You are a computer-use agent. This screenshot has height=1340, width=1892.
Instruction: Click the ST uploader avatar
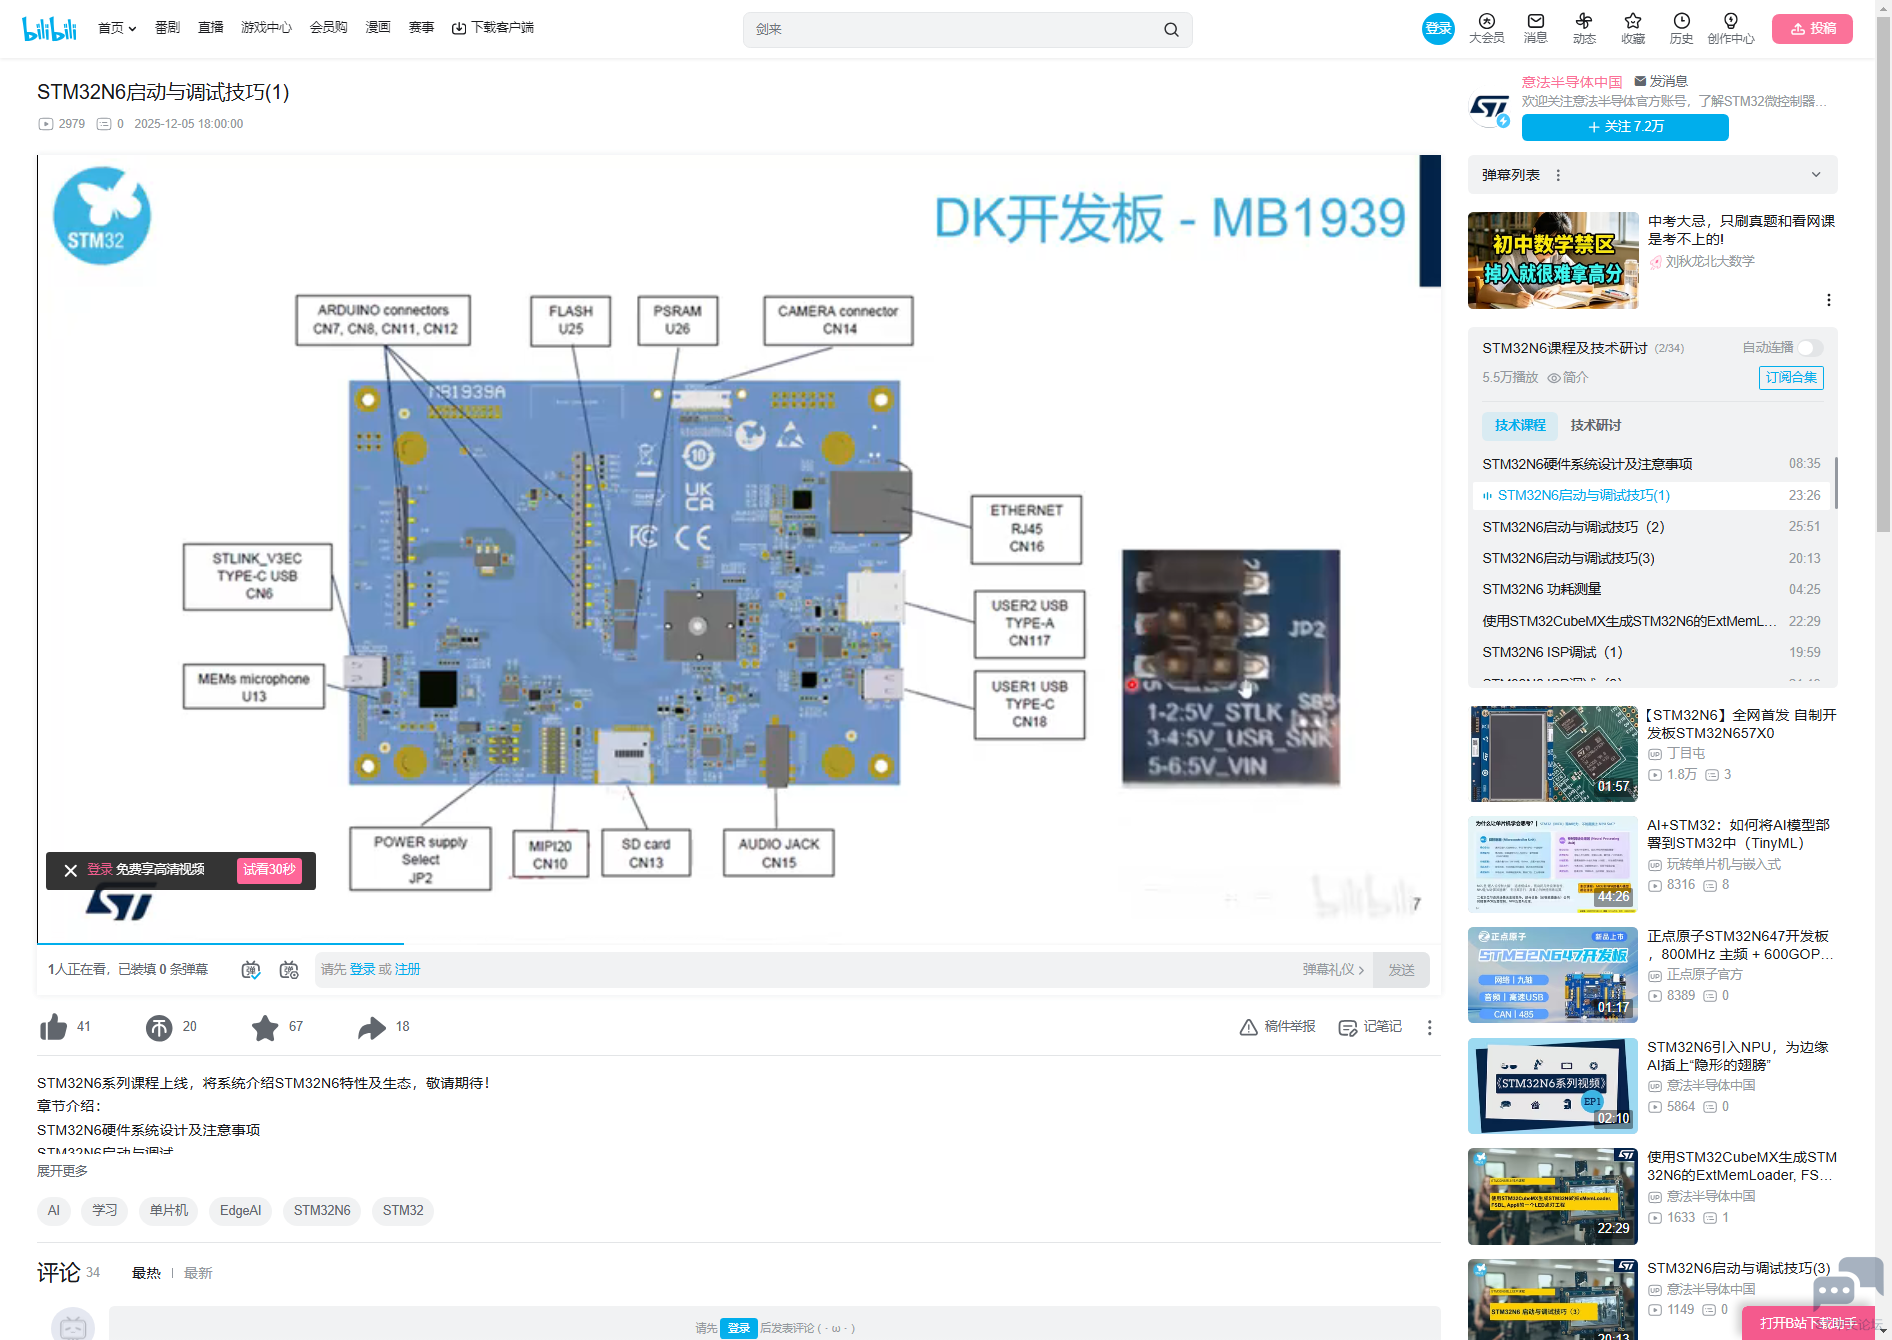pyautogui.click(x=1489, y=108)
